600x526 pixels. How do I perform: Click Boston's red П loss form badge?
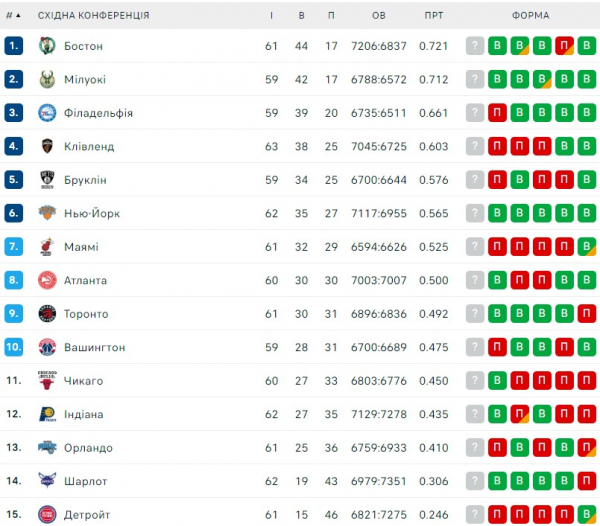[x=564, y=46]
